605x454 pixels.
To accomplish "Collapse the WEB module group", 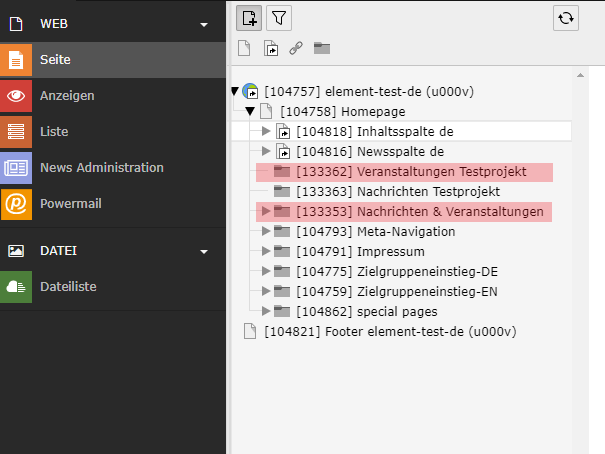I will [204, 24].
